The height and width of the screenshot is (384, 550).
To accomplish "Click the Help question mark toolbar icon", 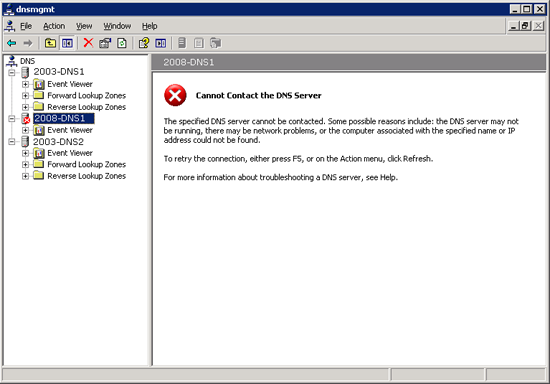I will coord(144,43).
